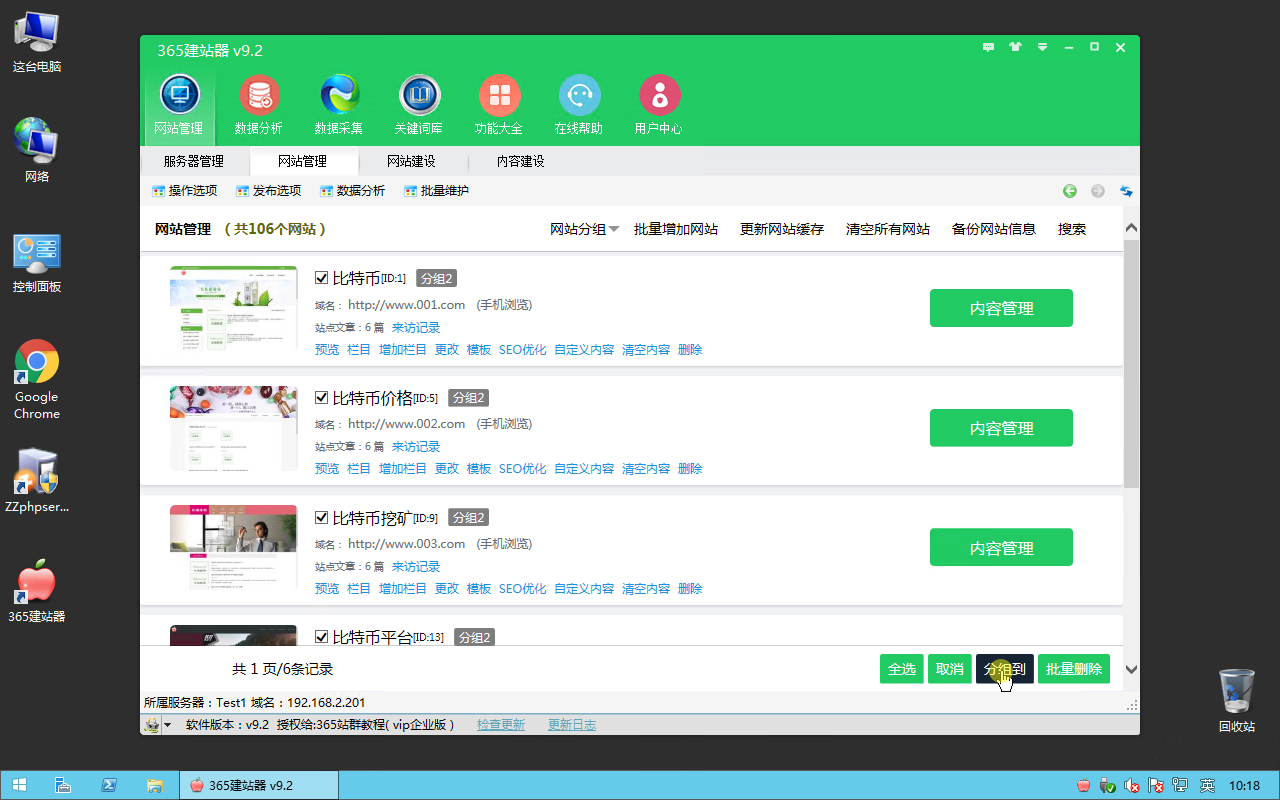1280x800 pixels.
Task: Open 内容管理 for www.002.com
Action: [x=1001, y=428]
